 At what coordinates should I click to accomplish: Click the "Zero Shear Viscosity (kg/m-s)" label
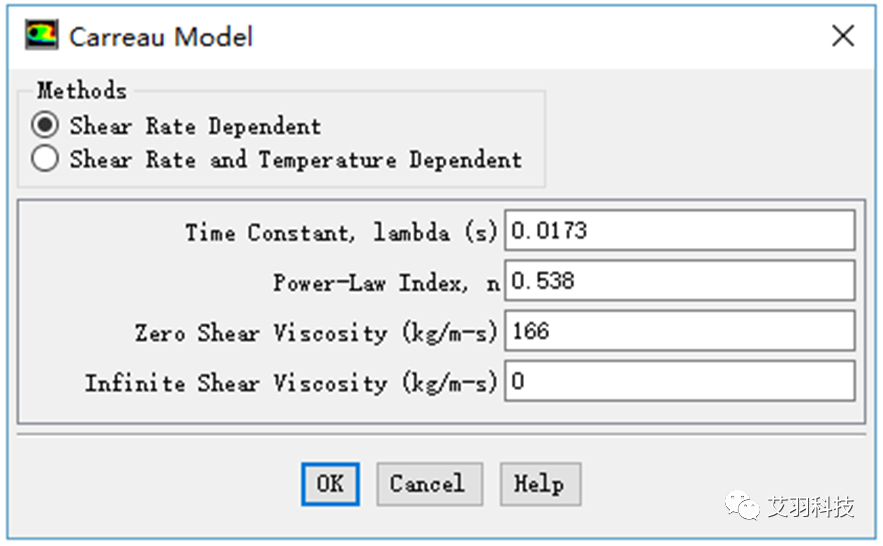(316, 333)
